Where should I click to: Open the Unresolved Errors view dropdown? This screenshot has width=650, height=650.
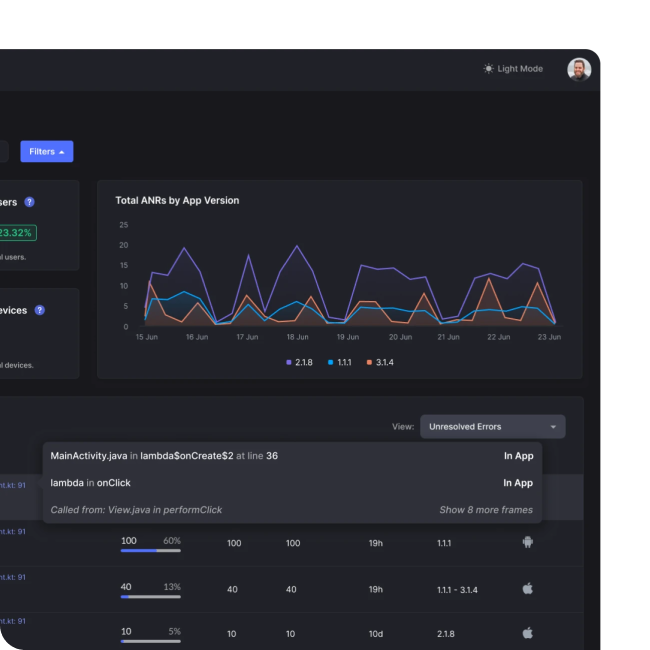click(x=492, y=427)
